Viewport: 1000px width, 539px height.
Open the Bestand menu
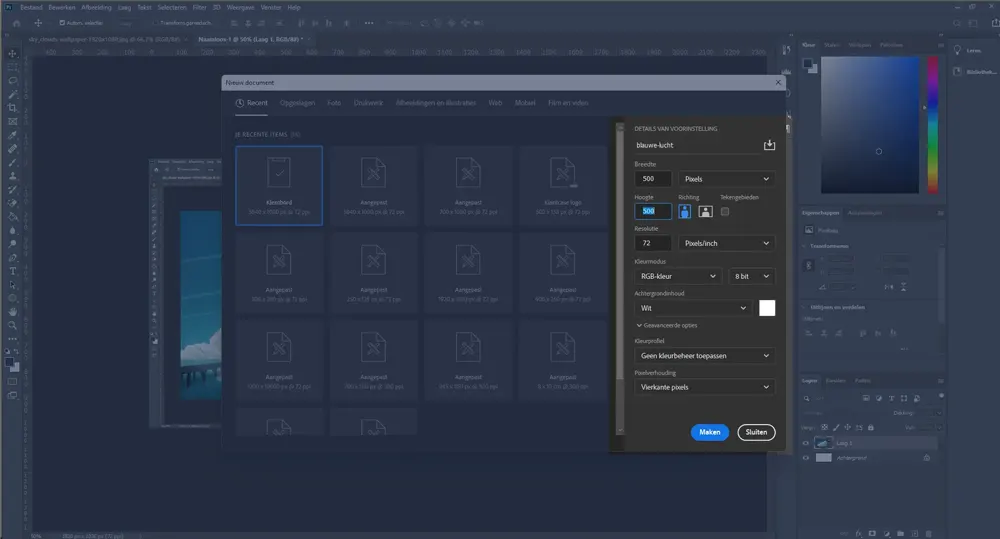click(x=31, y=8)
